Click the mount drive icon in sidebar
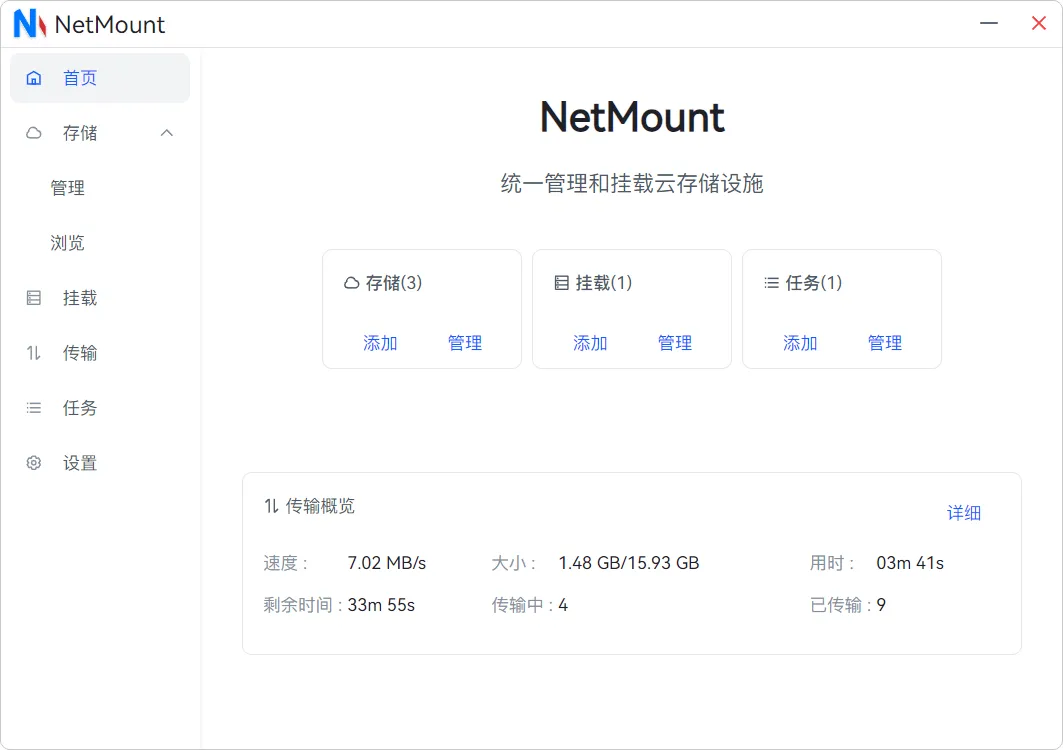Viewport: 1063px width, 750px height. point(34,298)
